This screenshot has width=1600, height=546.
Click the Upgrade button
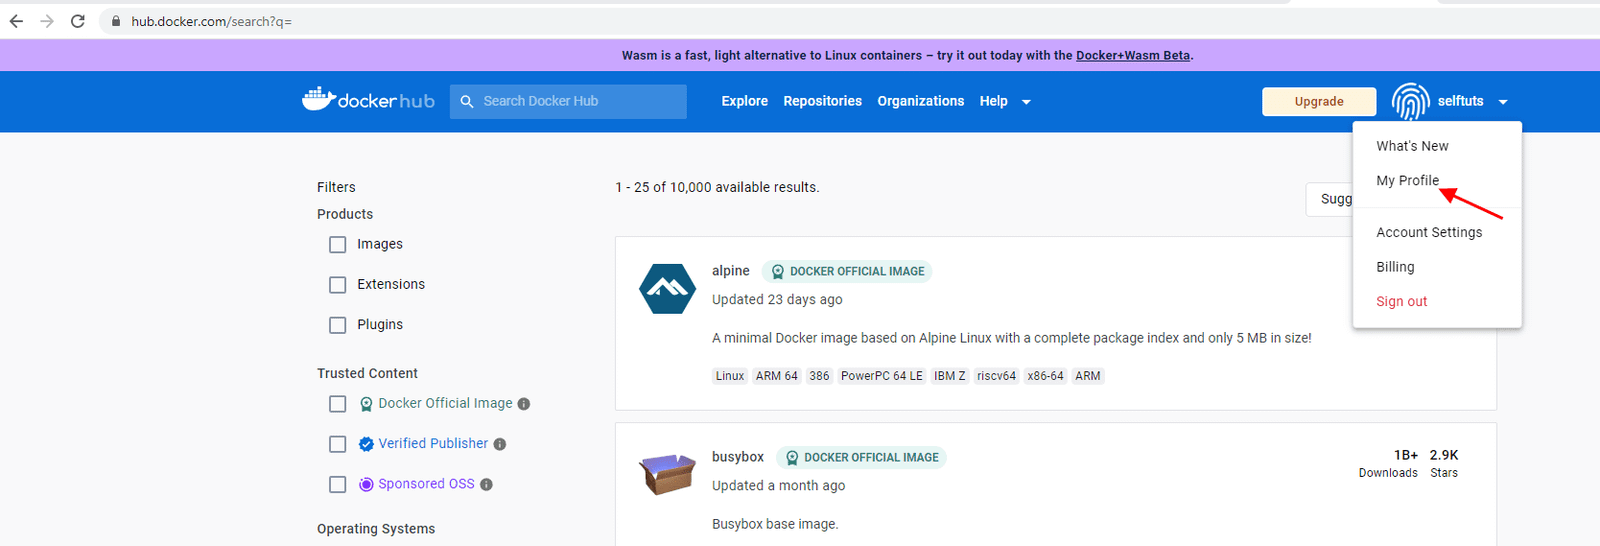pos(1319,101)
